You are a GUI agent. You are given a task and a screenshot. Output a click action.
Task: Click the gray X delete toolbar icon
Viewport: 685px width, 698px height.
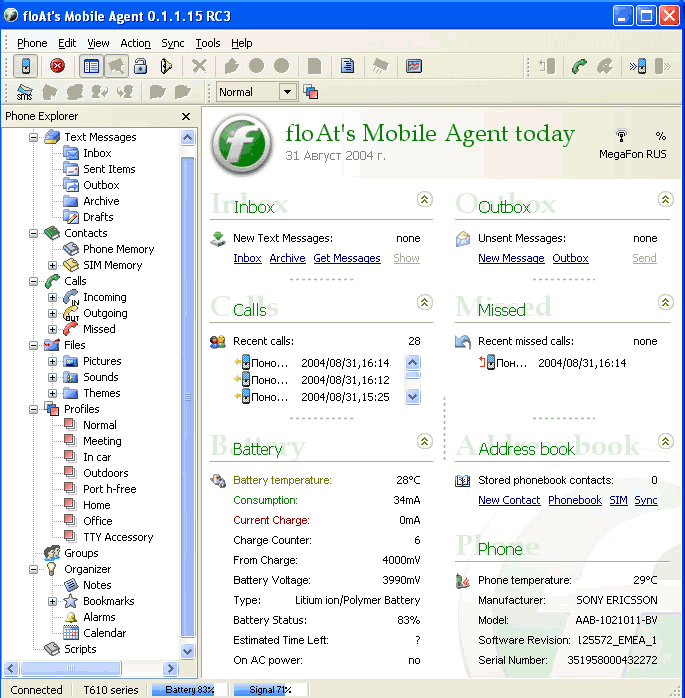[x=199, y=66]
